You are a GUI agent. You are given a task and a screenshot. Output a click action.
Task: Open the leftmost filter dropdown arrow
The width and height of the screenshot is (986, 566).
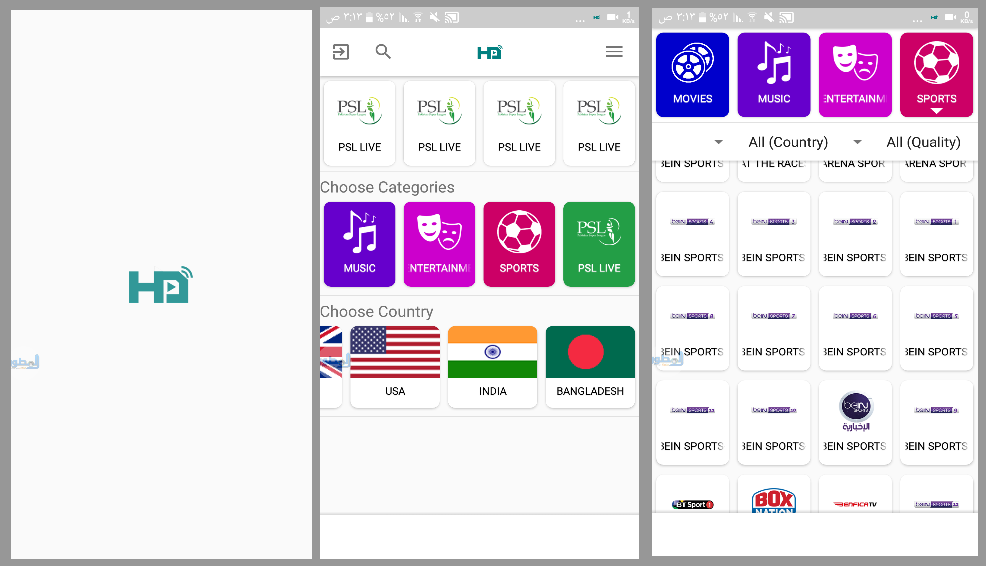point(718,142)
